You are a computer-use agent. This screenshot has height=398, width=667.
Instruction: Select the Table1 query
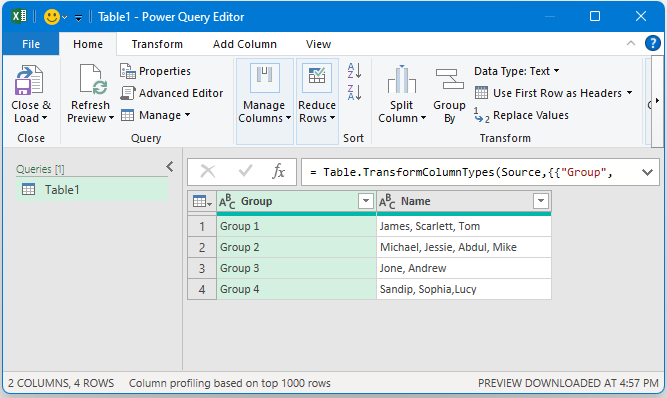point(92,190)
